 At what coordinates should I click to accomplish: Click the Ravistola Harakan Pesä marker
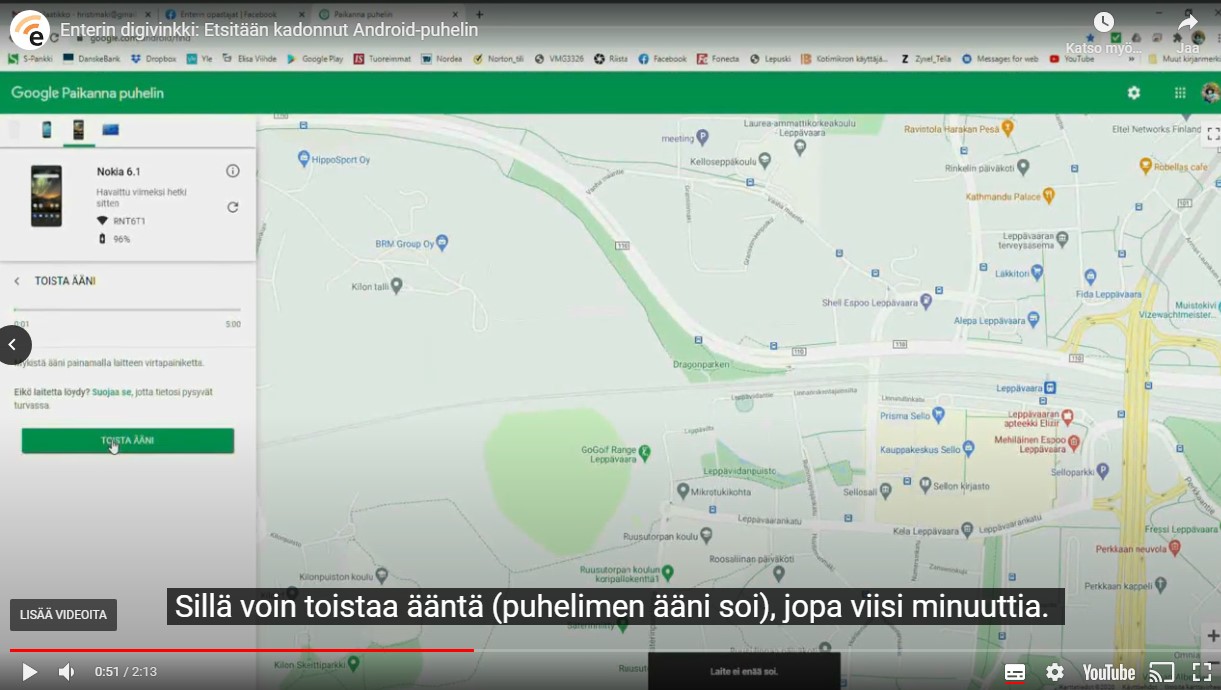1008,128
